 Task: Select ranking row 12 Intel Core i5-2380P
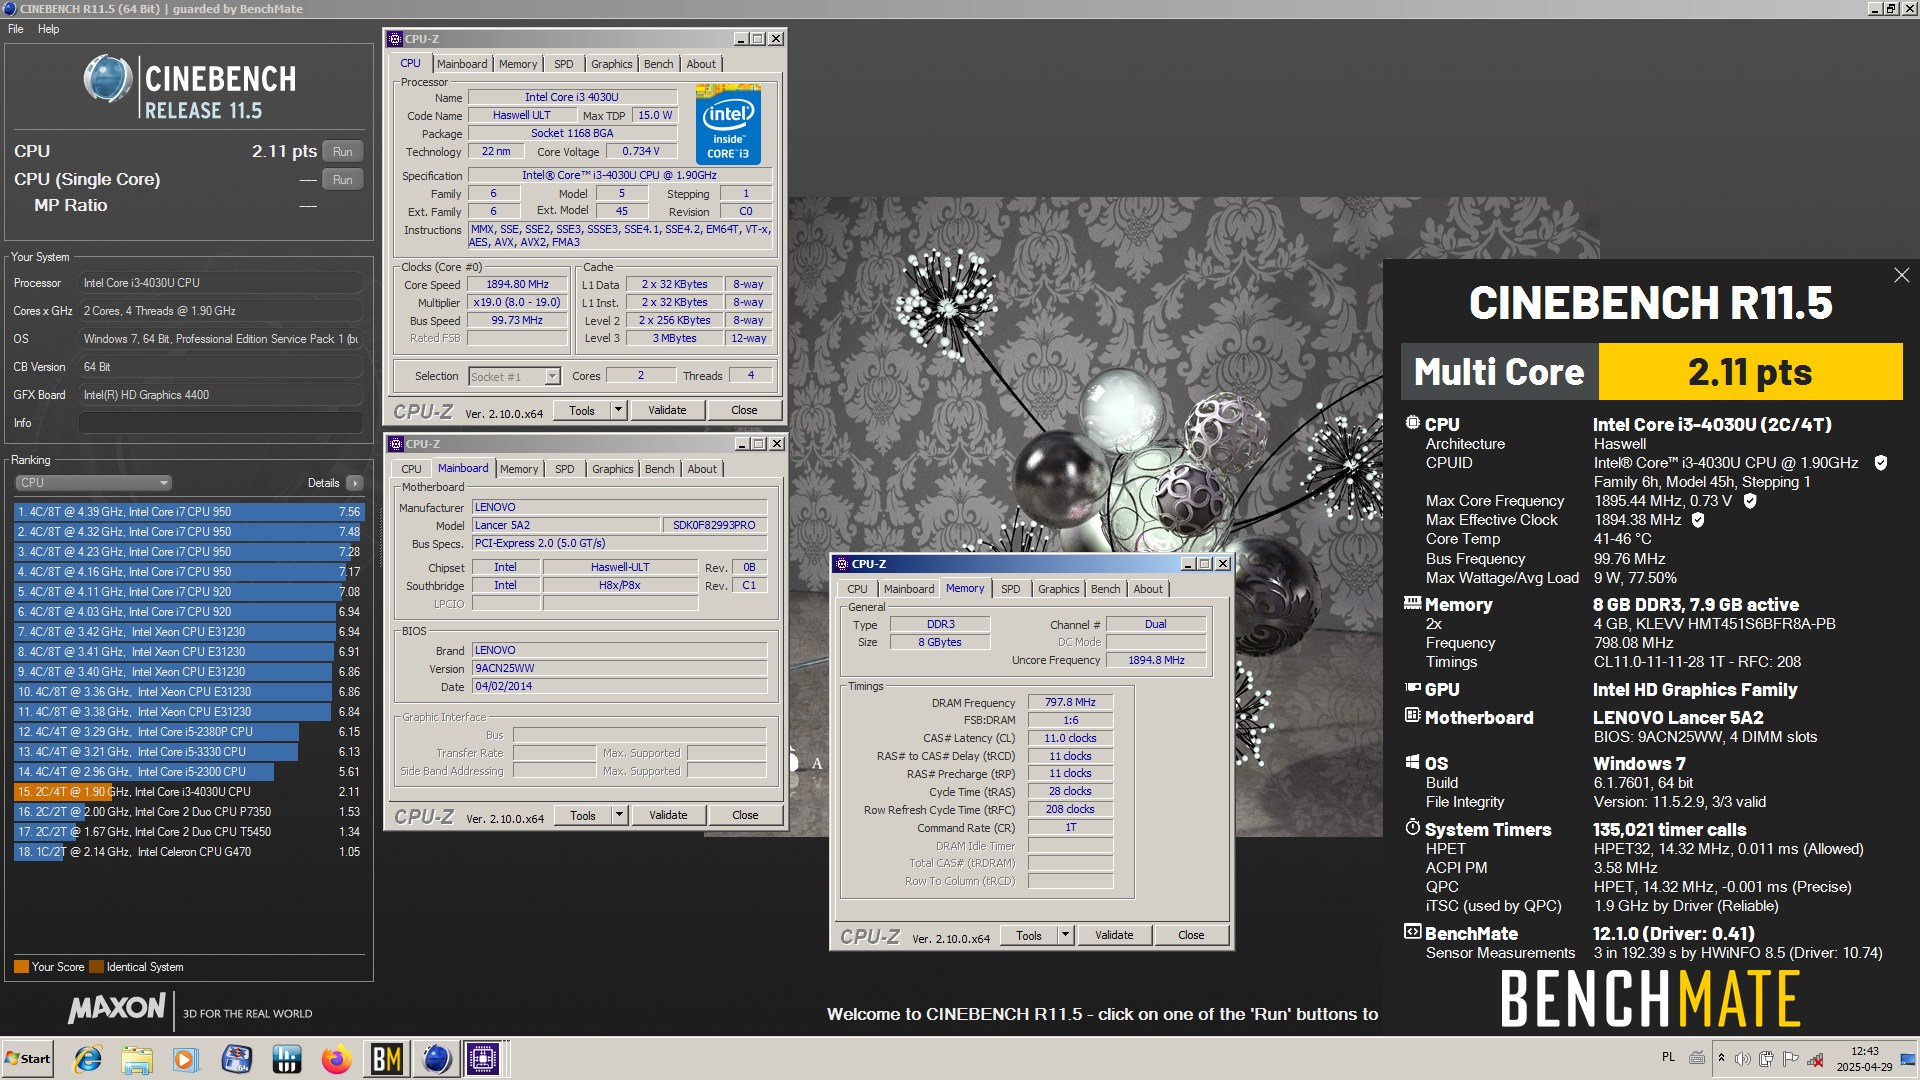188,732
